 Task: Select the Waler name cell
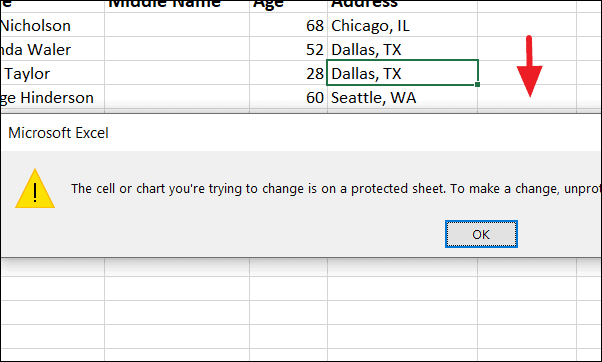click(52, 49)
